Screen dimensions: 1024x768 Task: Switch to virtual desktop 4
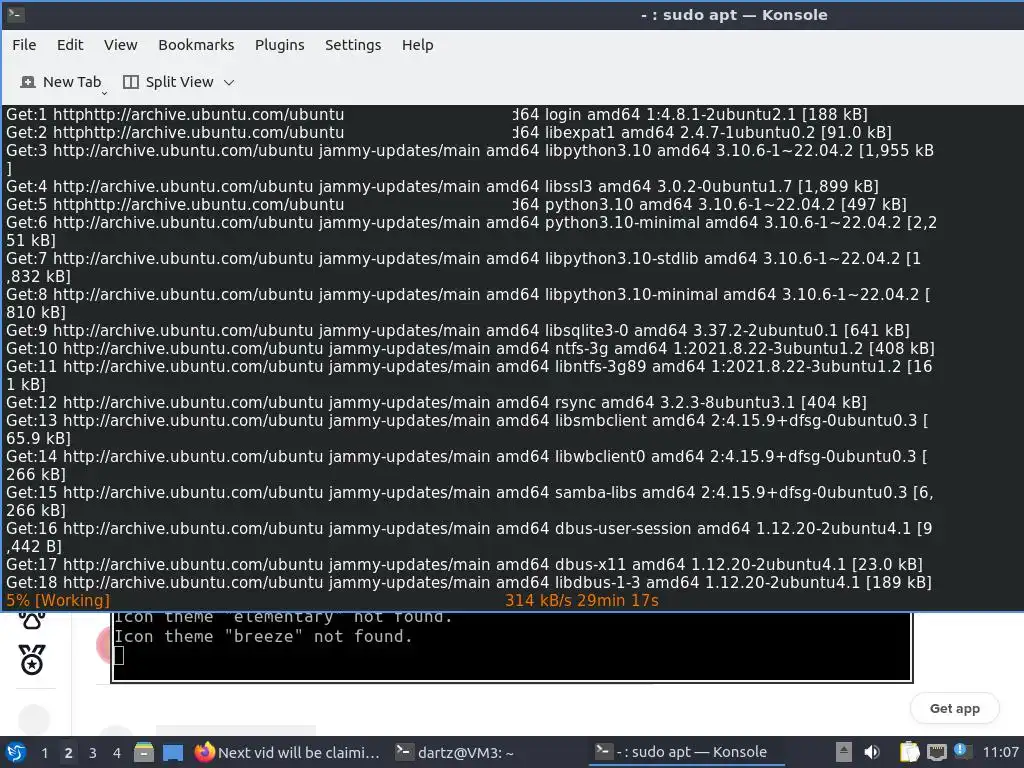point(117,753)
